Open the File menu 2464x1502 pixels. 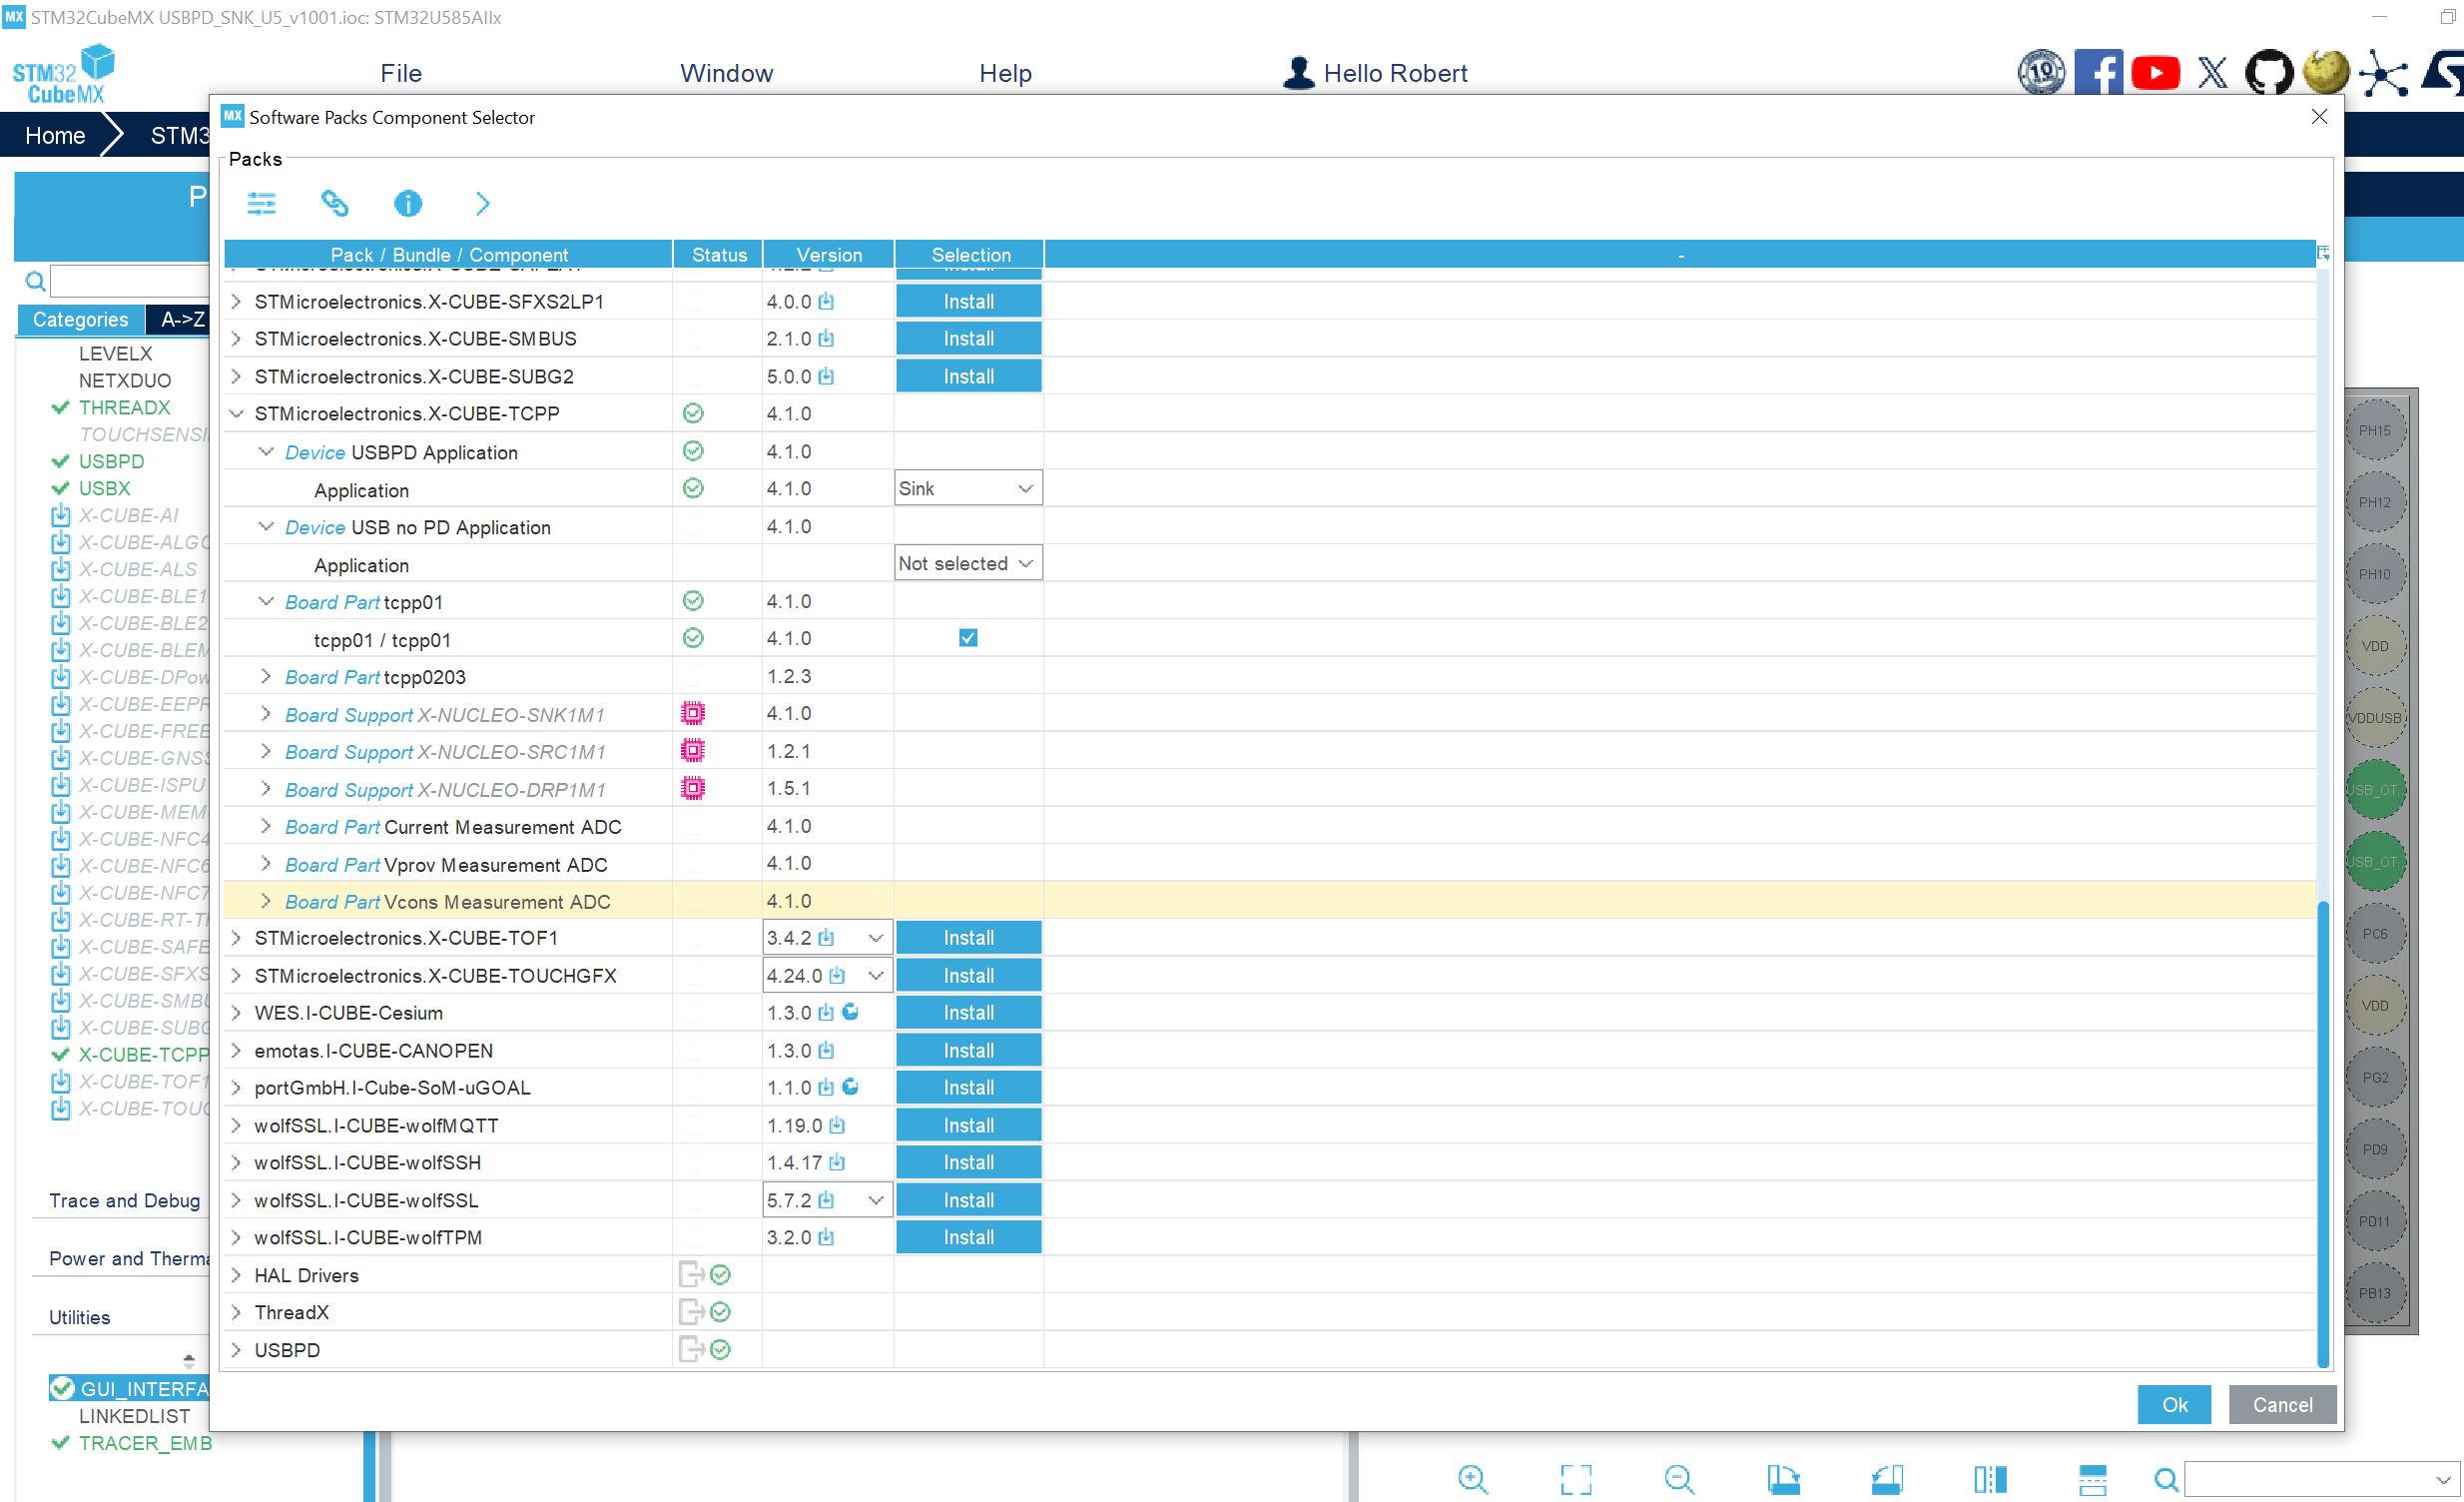[x=401, y=73]
